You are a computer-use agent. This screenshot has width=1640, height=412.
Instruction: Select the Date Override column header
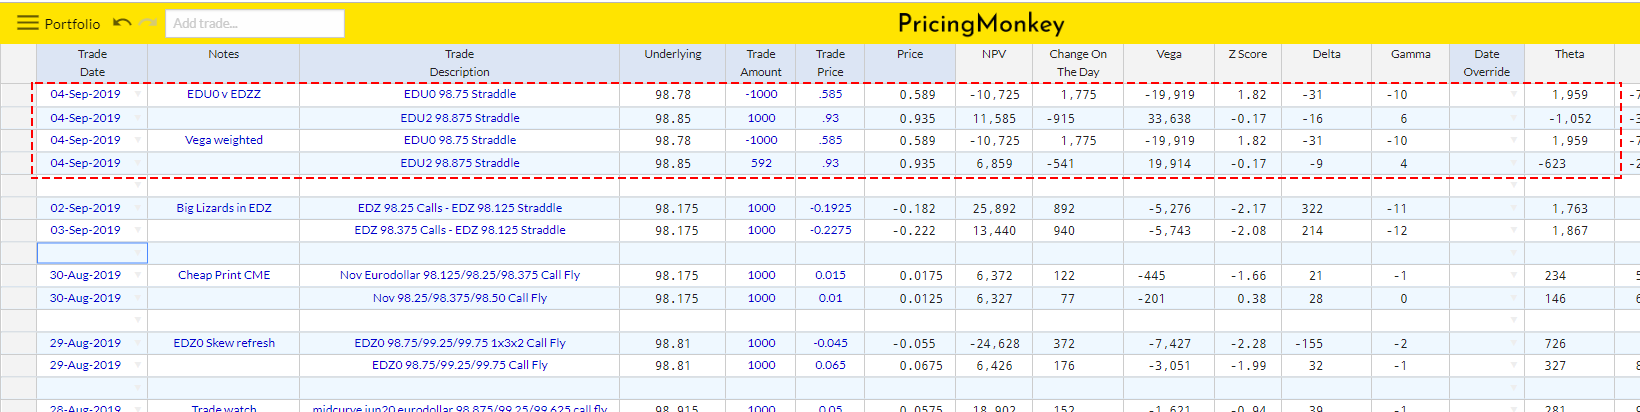(x=1487, y=63)
